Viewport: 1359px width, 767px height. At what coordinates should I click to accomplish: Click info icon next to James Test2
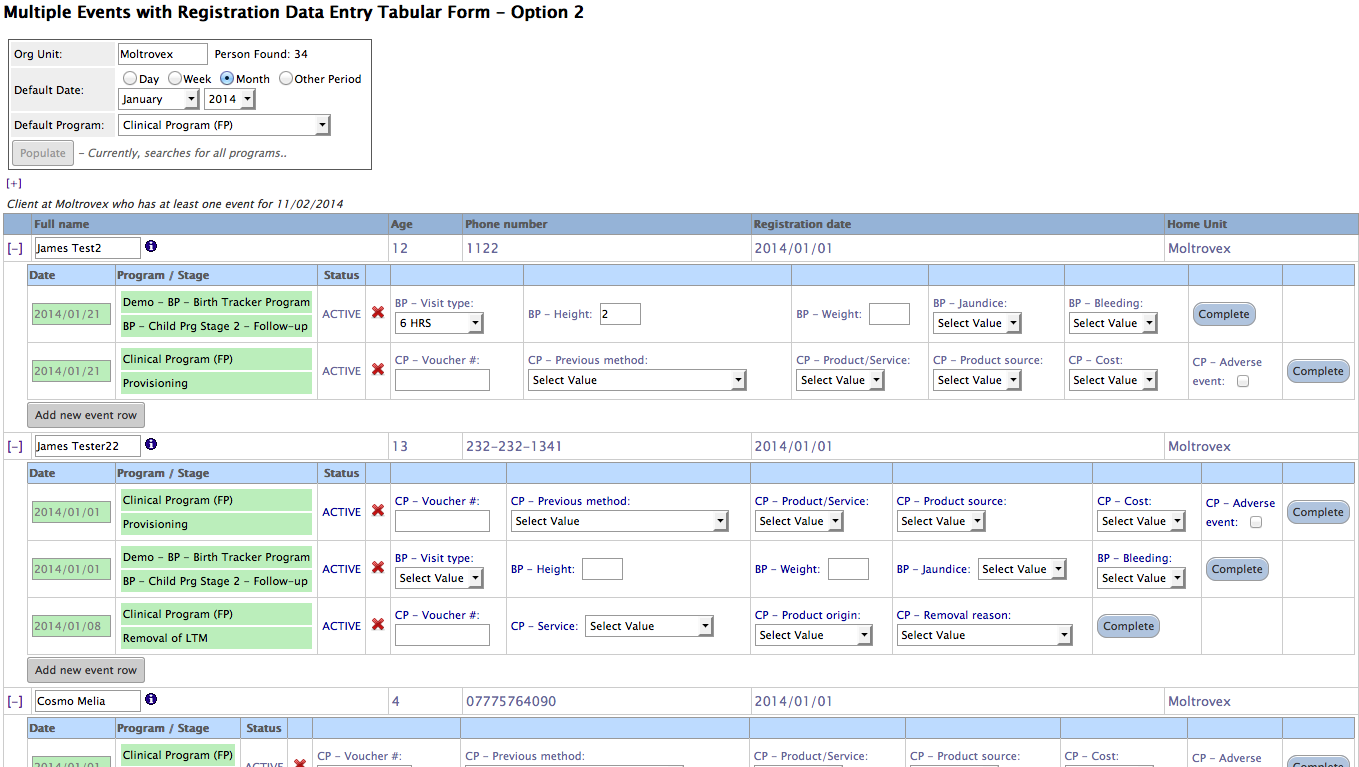(151, 246)
